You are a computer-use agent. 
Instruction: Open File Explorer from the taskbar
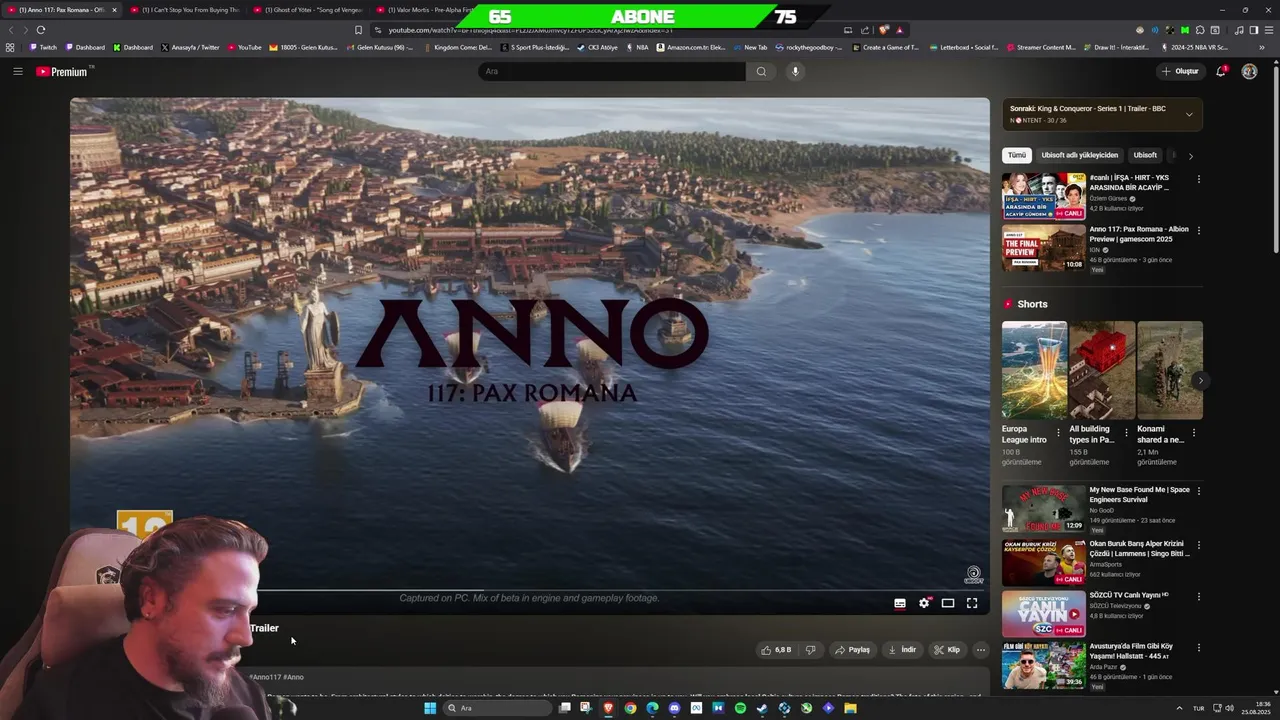(850, 708)
